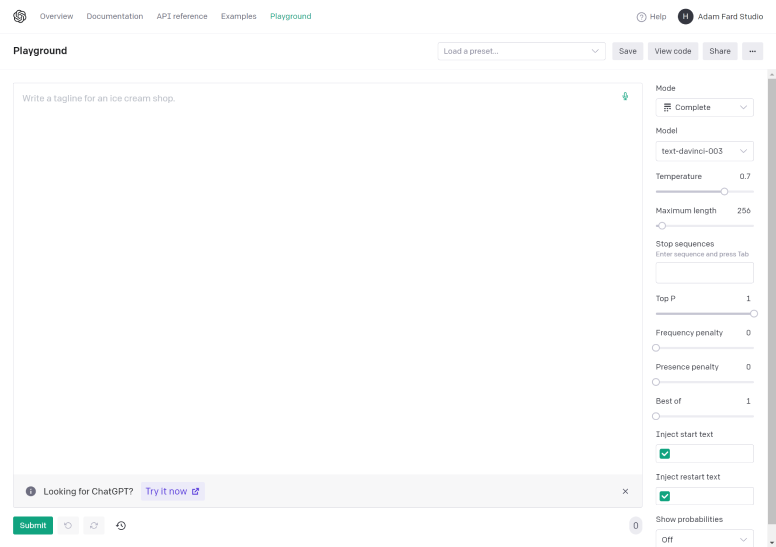This screenshot has height=547, width=776.
Task: Click the Temperature slider handle
Action: [724, 191]
